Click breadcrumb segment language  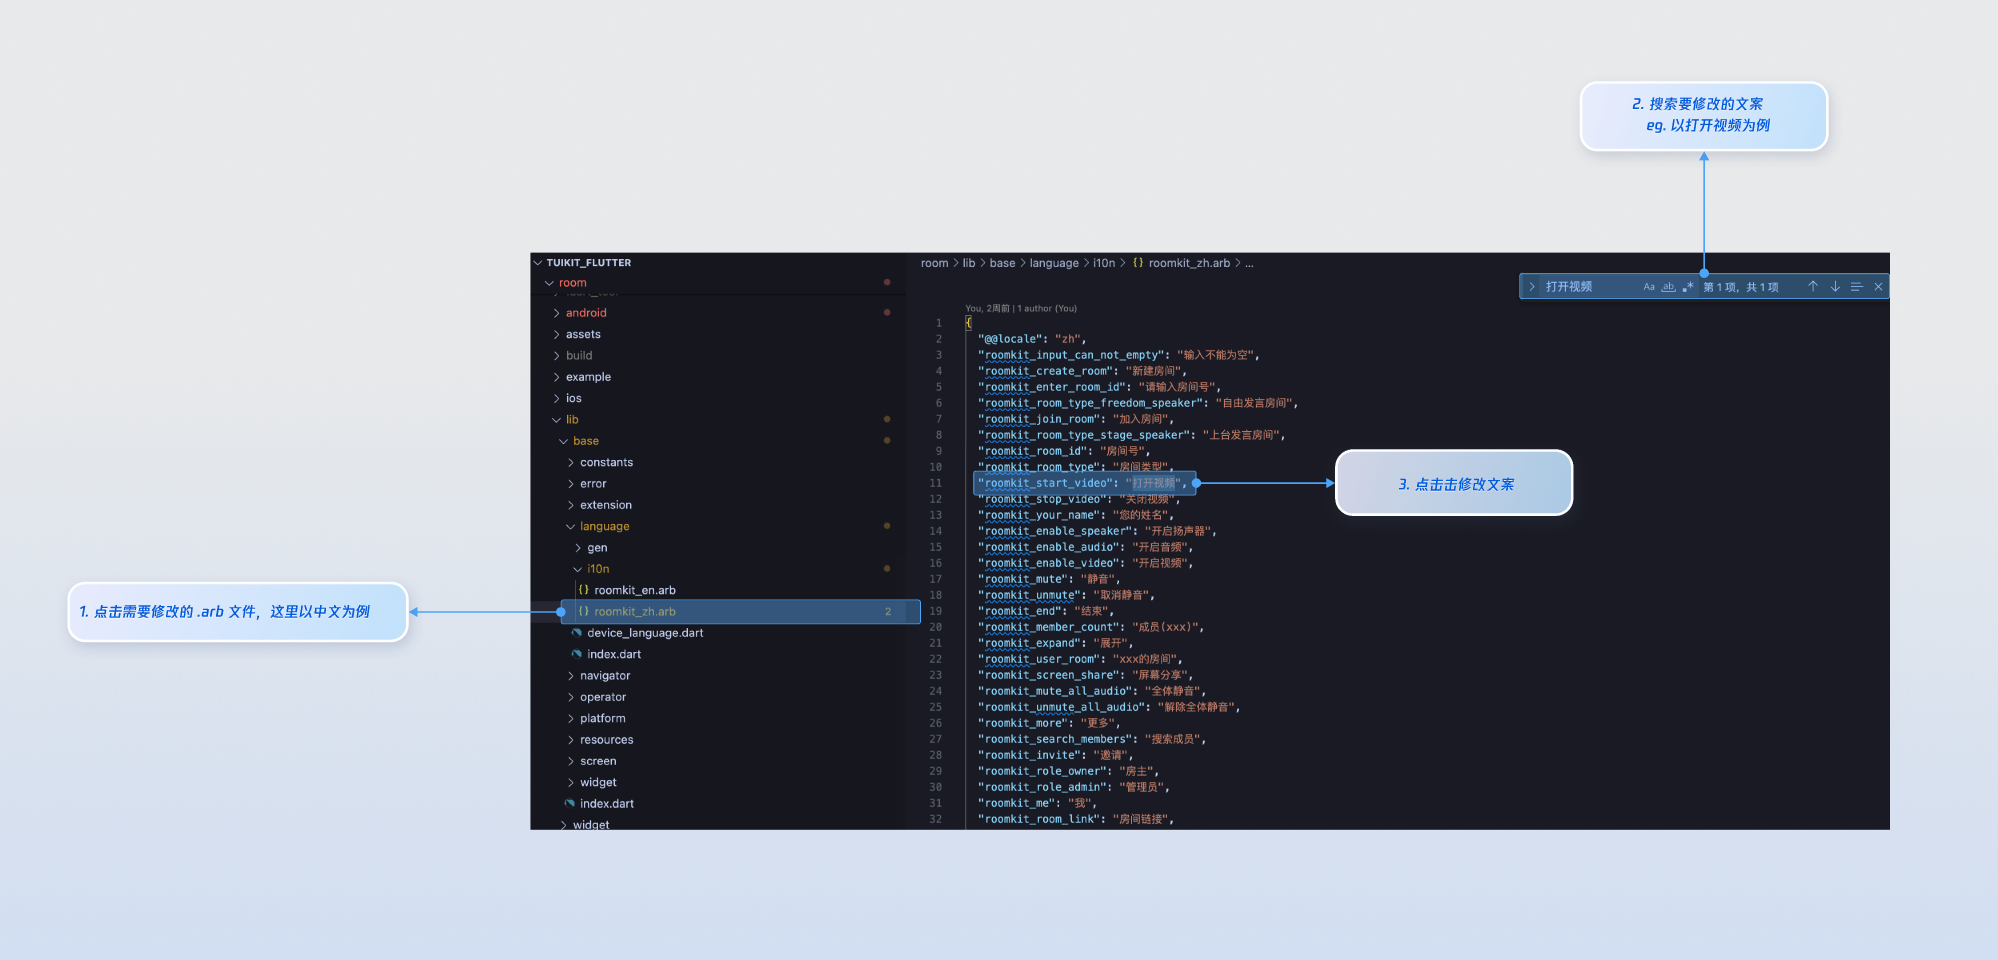pyautogui.click(x=1054, y=264)
